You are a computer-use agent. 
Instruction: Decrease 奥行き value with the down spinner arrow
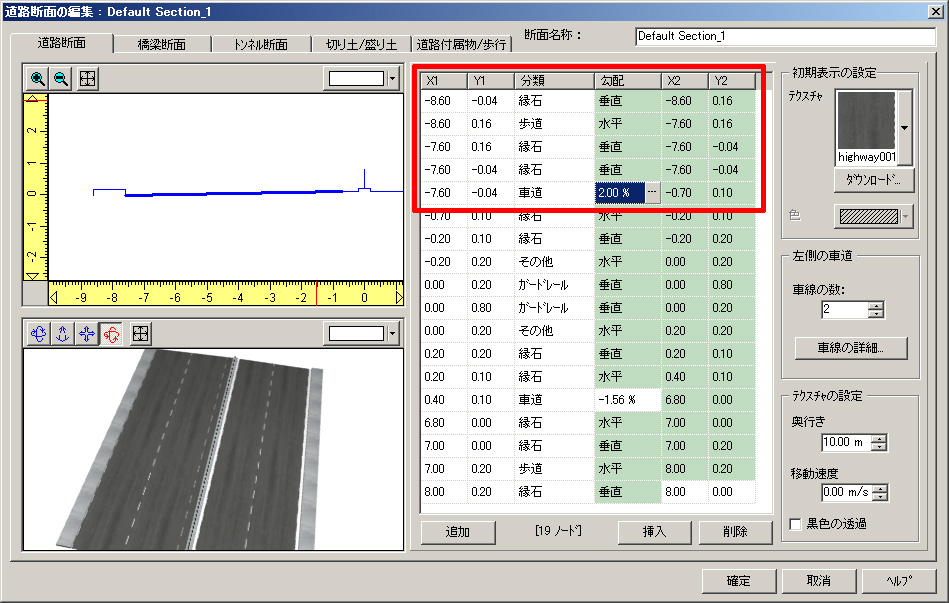coord(878,447)
